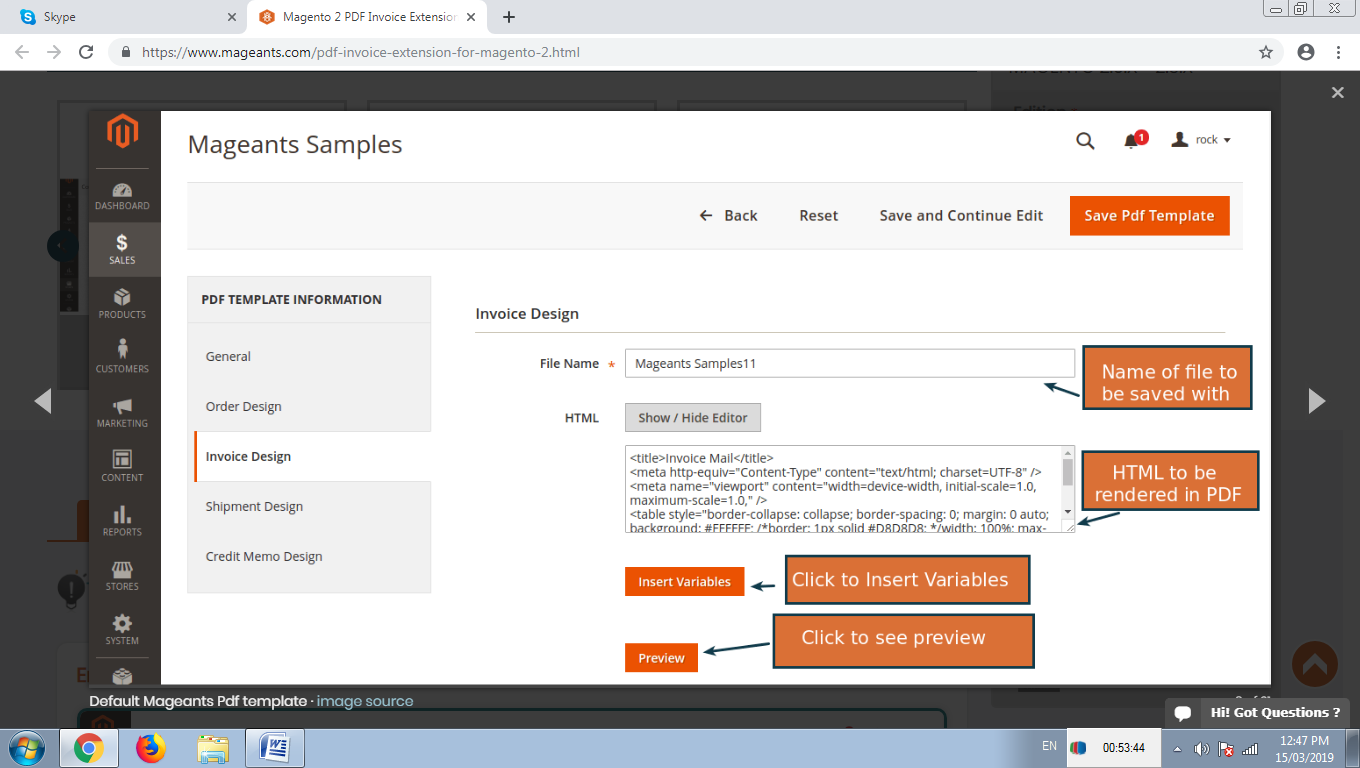Open a new browser tab
This screenshot has height=768, width=1360.
coord(509,17)
